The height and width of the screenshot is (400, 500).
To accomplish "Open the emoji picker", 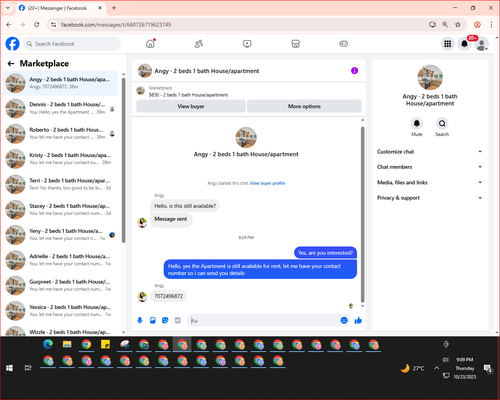I will pyautogui.click(x=344, y=320).
